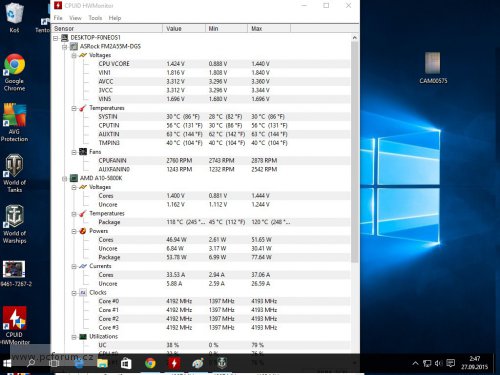Open the clock showing 2:47
This screenshot has height=375, width=500.
click(475, 363)
